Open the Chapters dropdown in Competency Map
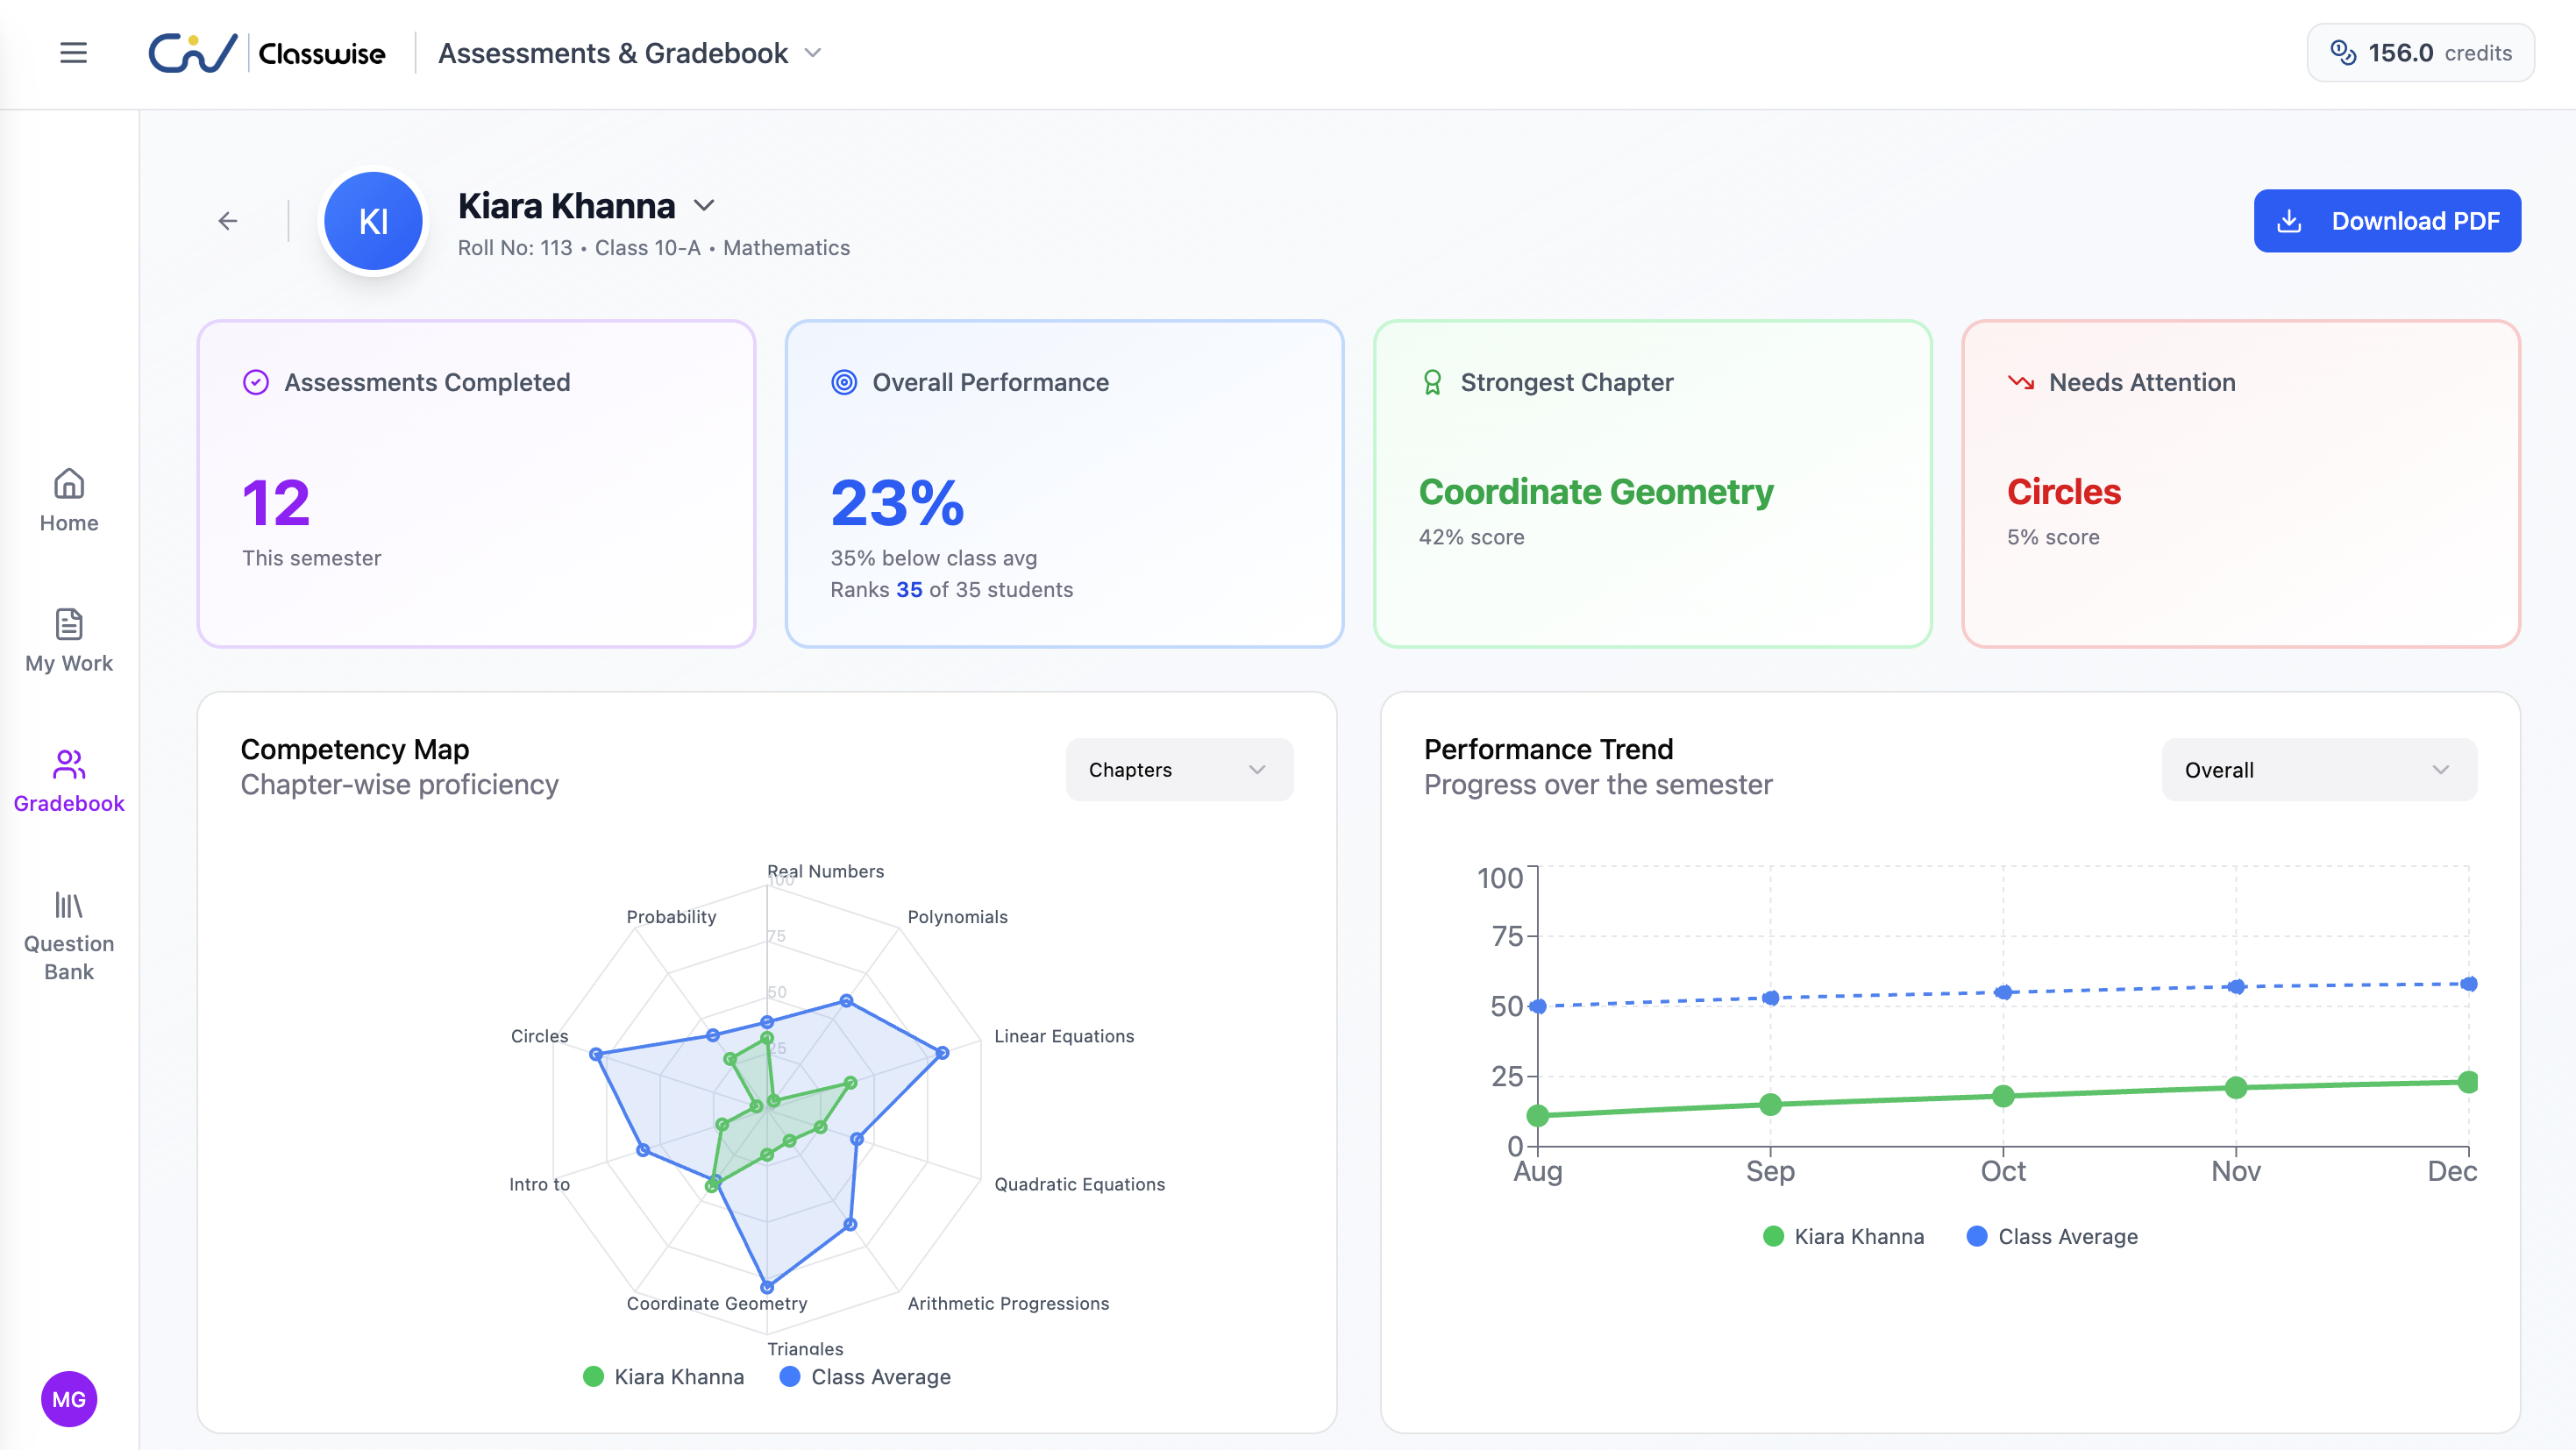Image resolution: width=2576 pixels, height=1450 pixels. point(1179,770)
